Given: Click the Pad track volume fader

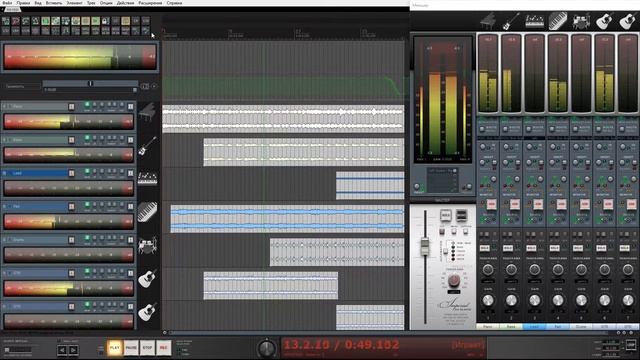Looking at the screenshot, I should [69, 222].
